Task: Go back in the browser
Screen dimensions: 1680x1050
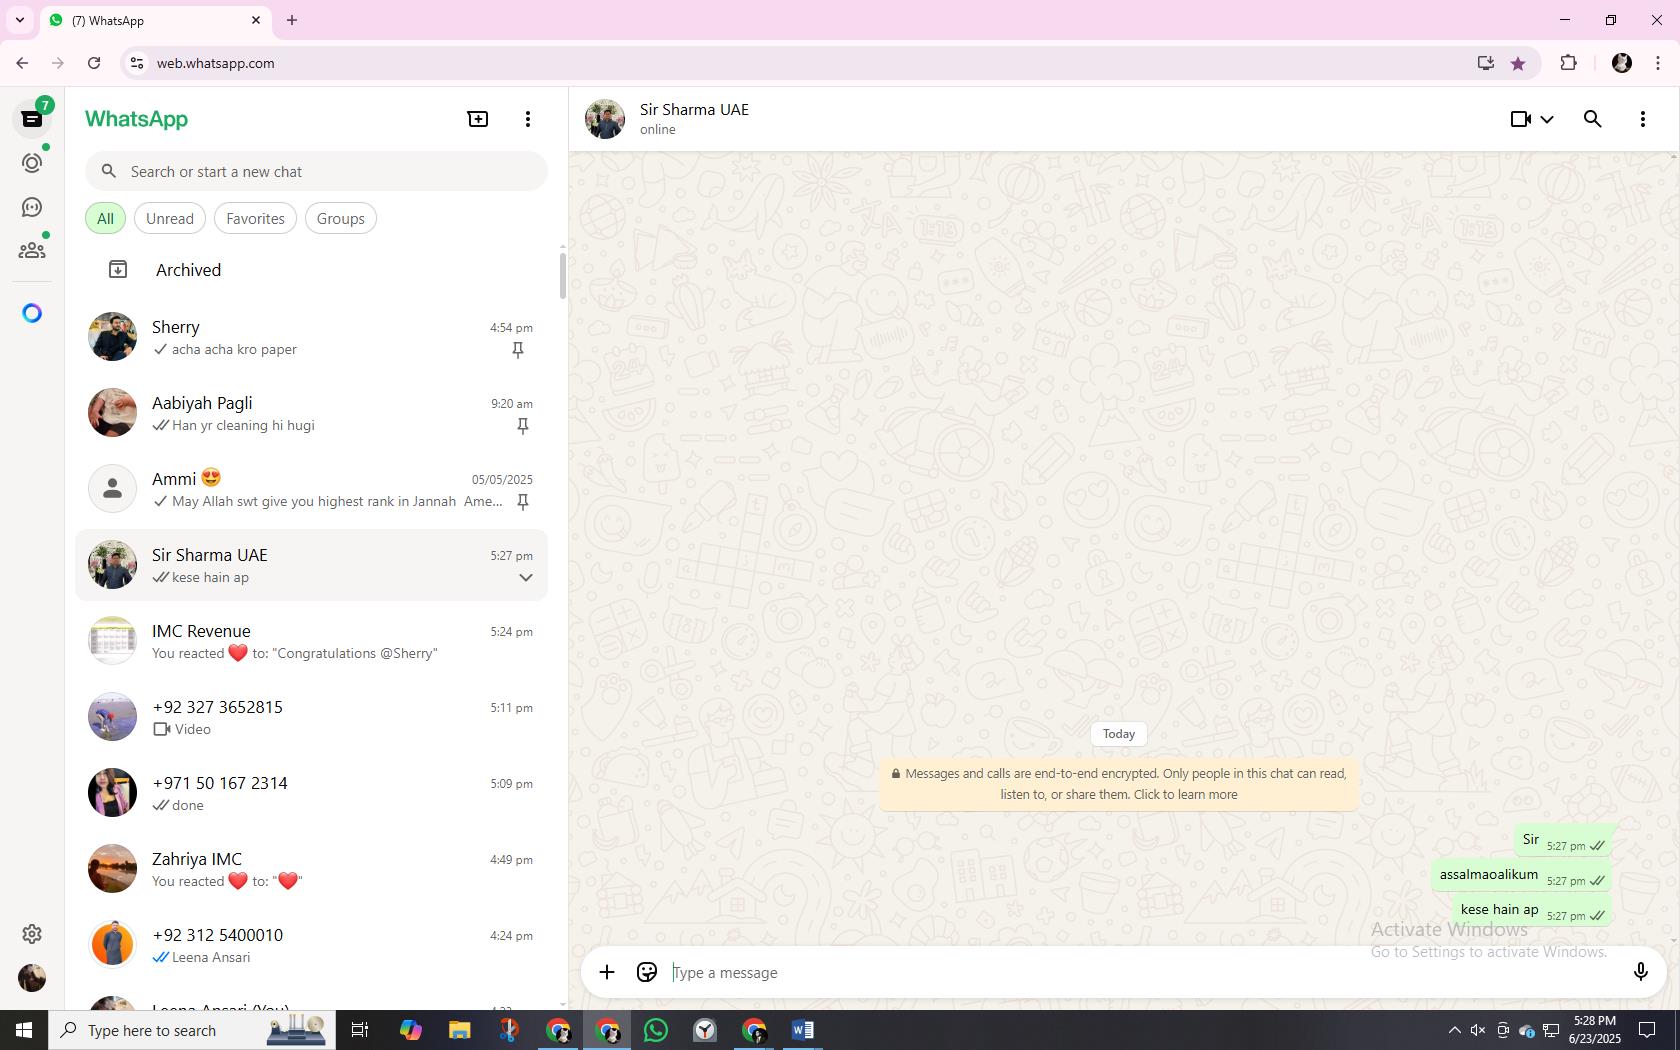Action: click(x=22, y=63)
